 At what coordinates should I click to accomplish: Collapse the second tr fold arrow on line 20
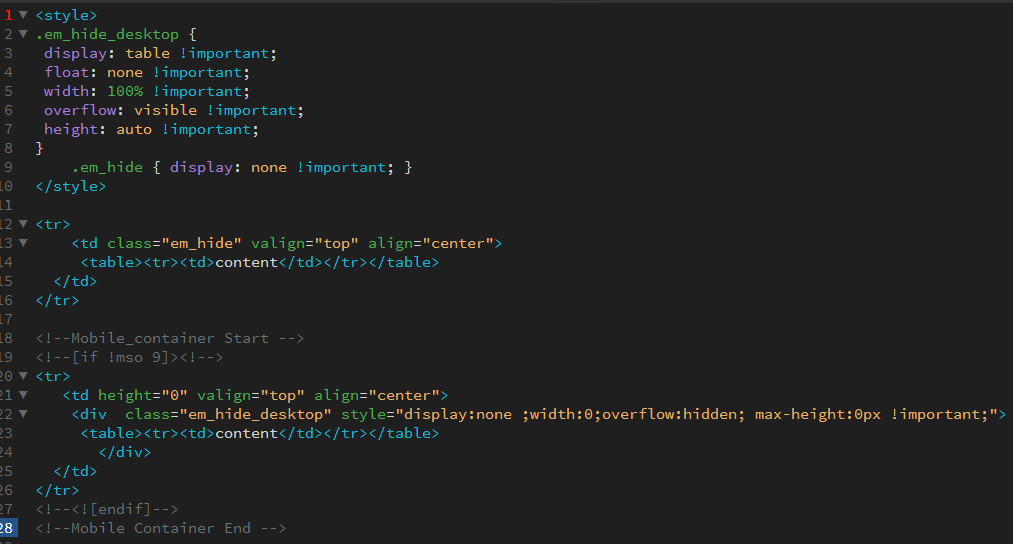click(x=23, y=375)
